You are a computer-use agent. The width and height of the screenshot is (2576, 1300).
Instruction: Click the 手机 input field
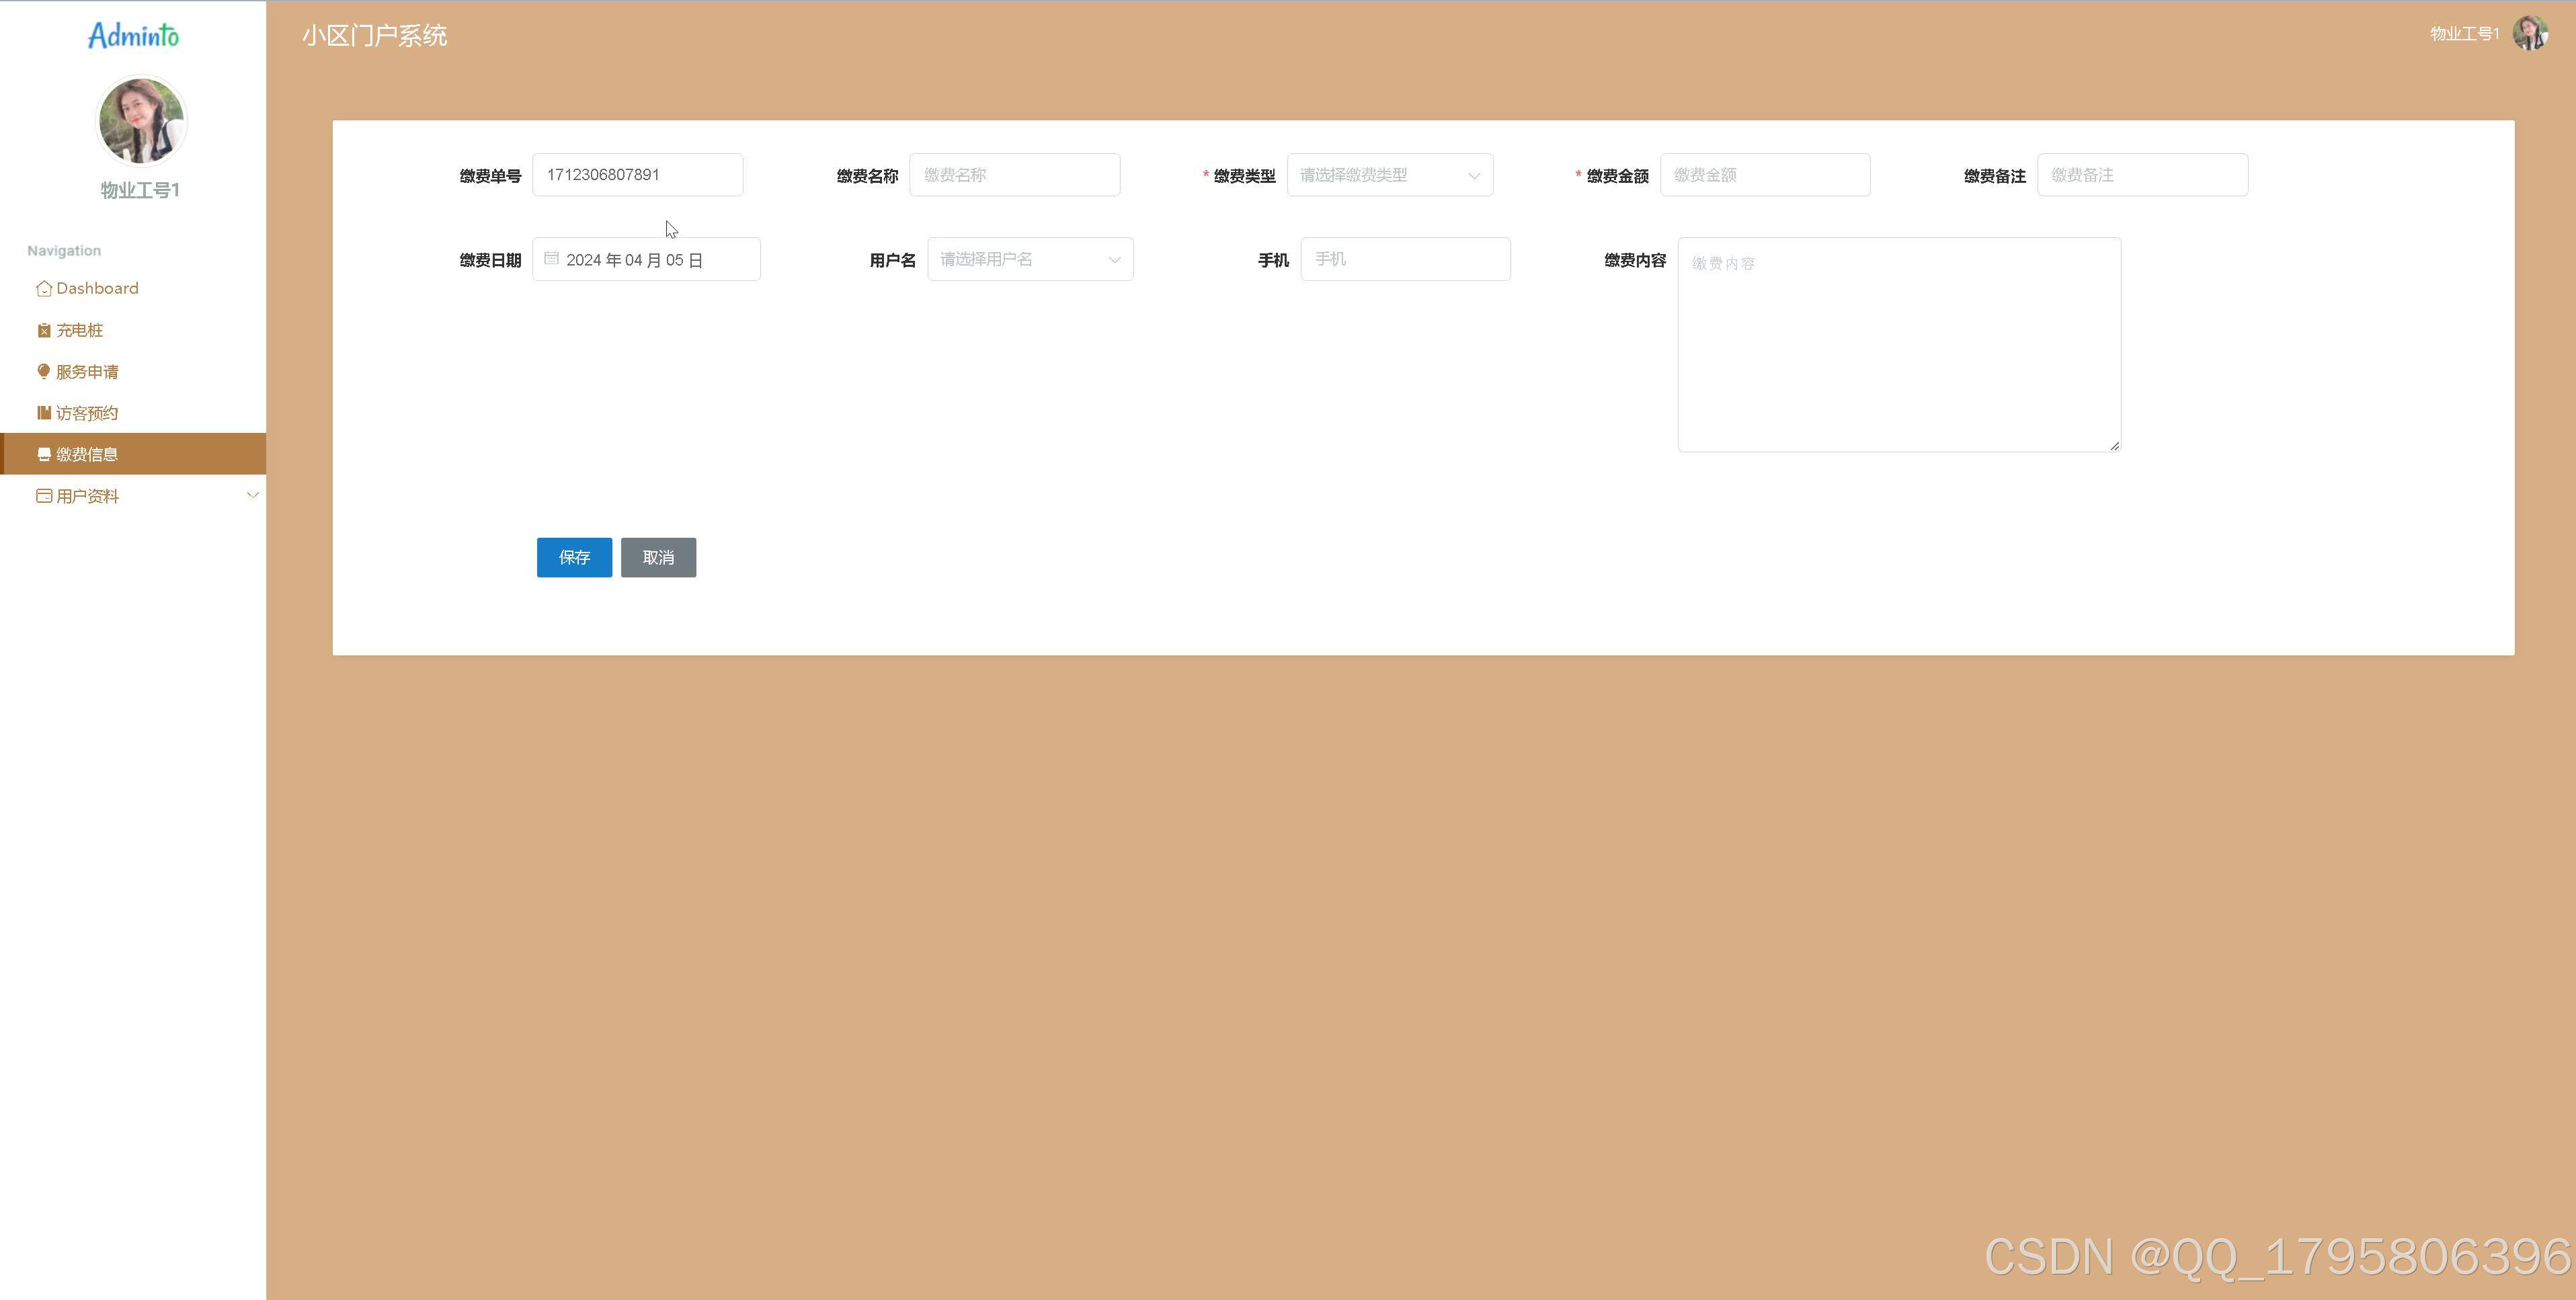1405,259
